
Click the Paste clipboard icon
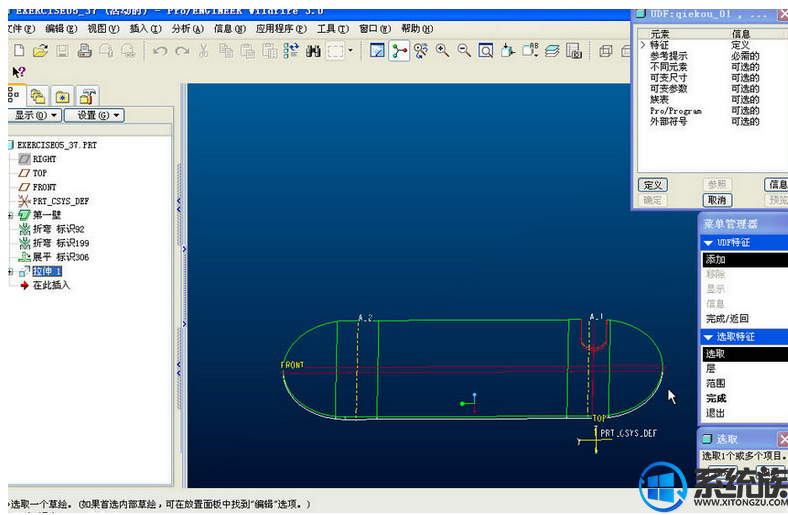tap(247, 51)
